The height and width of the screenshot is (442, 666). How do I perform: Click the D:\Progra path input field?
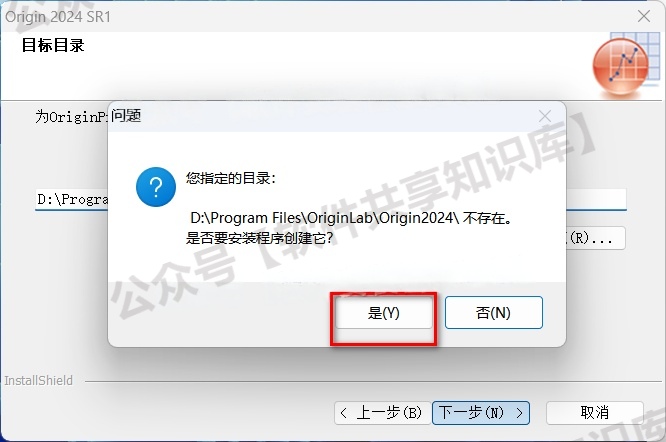tap(71, 199)
